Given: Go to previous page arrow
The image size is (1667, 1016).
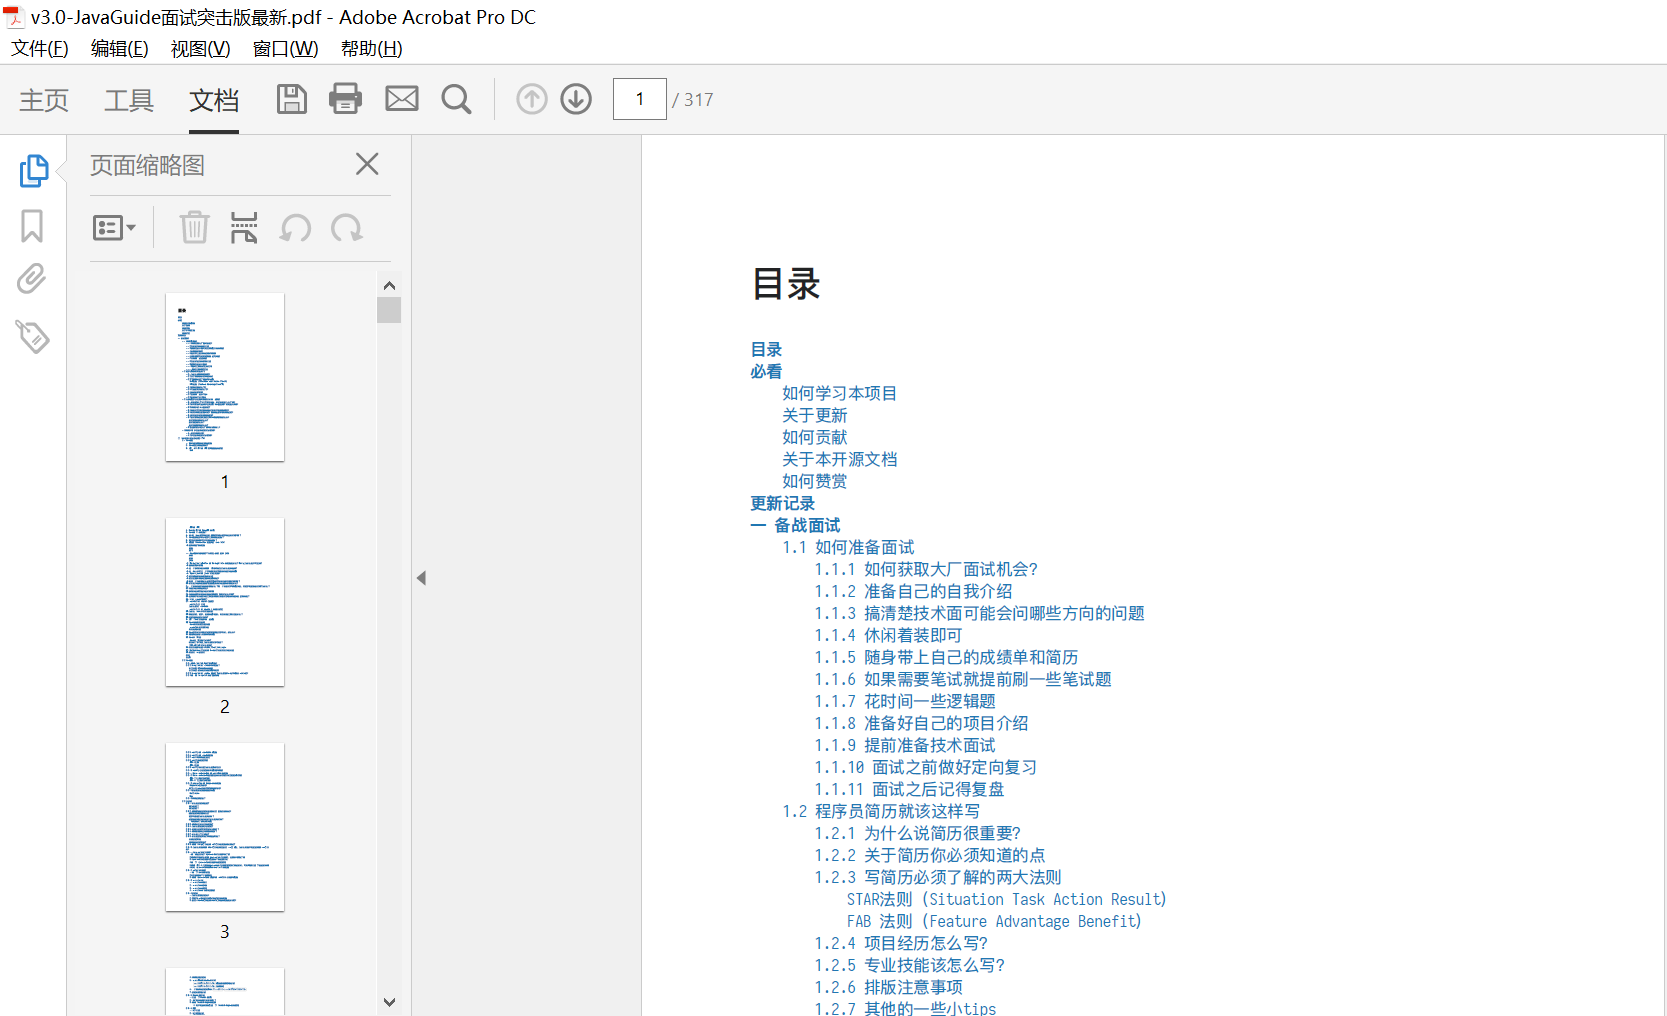Looking at the screenshot, I should 532,99.
